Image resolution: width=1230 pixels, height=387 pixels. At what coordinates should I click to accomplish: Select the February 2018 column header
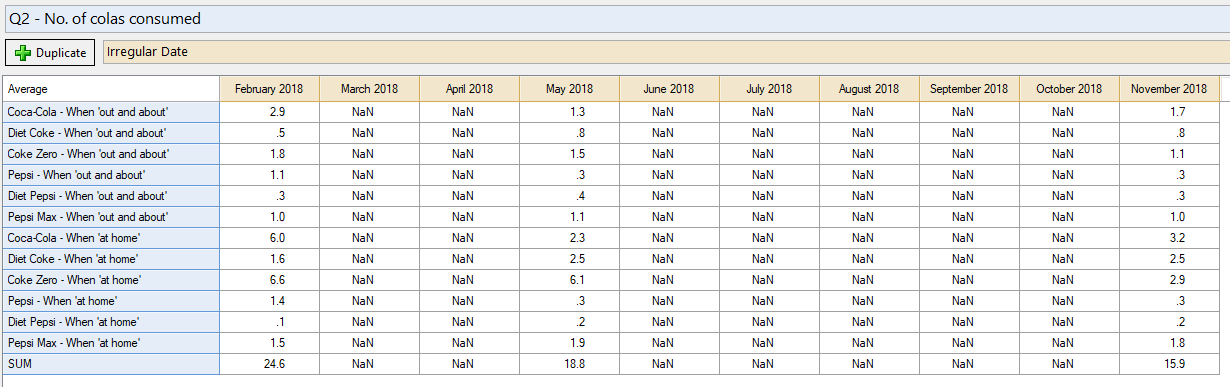coord(269,89)
